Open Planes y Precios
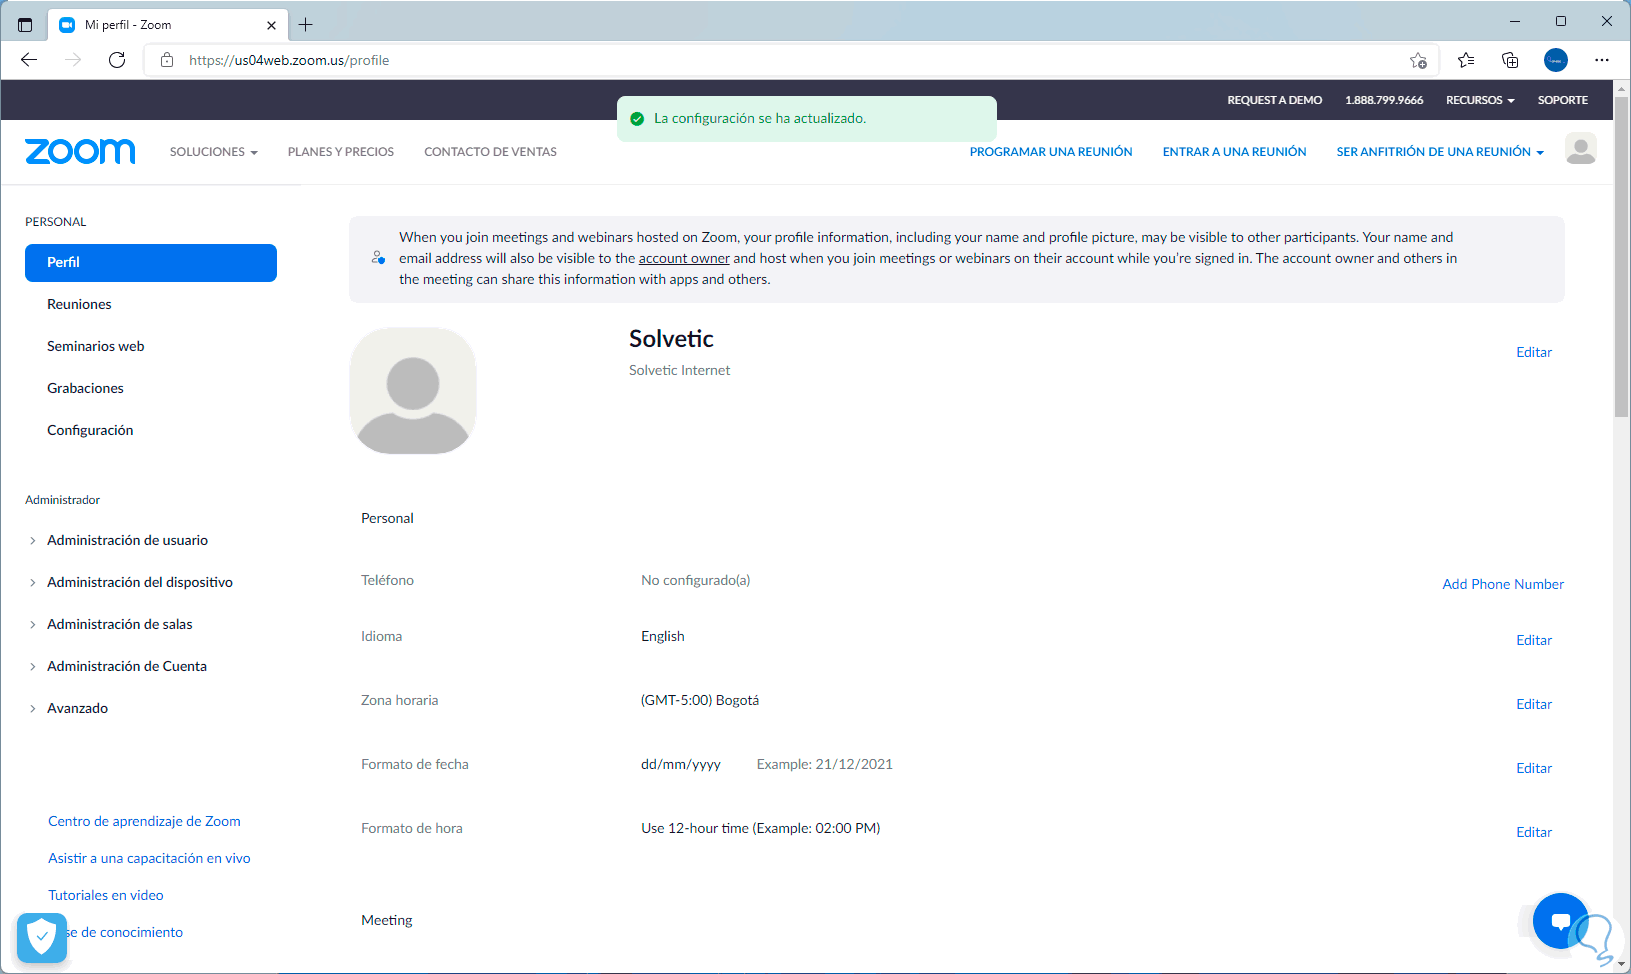This screenshot has height=974, width=1631. click(x=341, y=152)
